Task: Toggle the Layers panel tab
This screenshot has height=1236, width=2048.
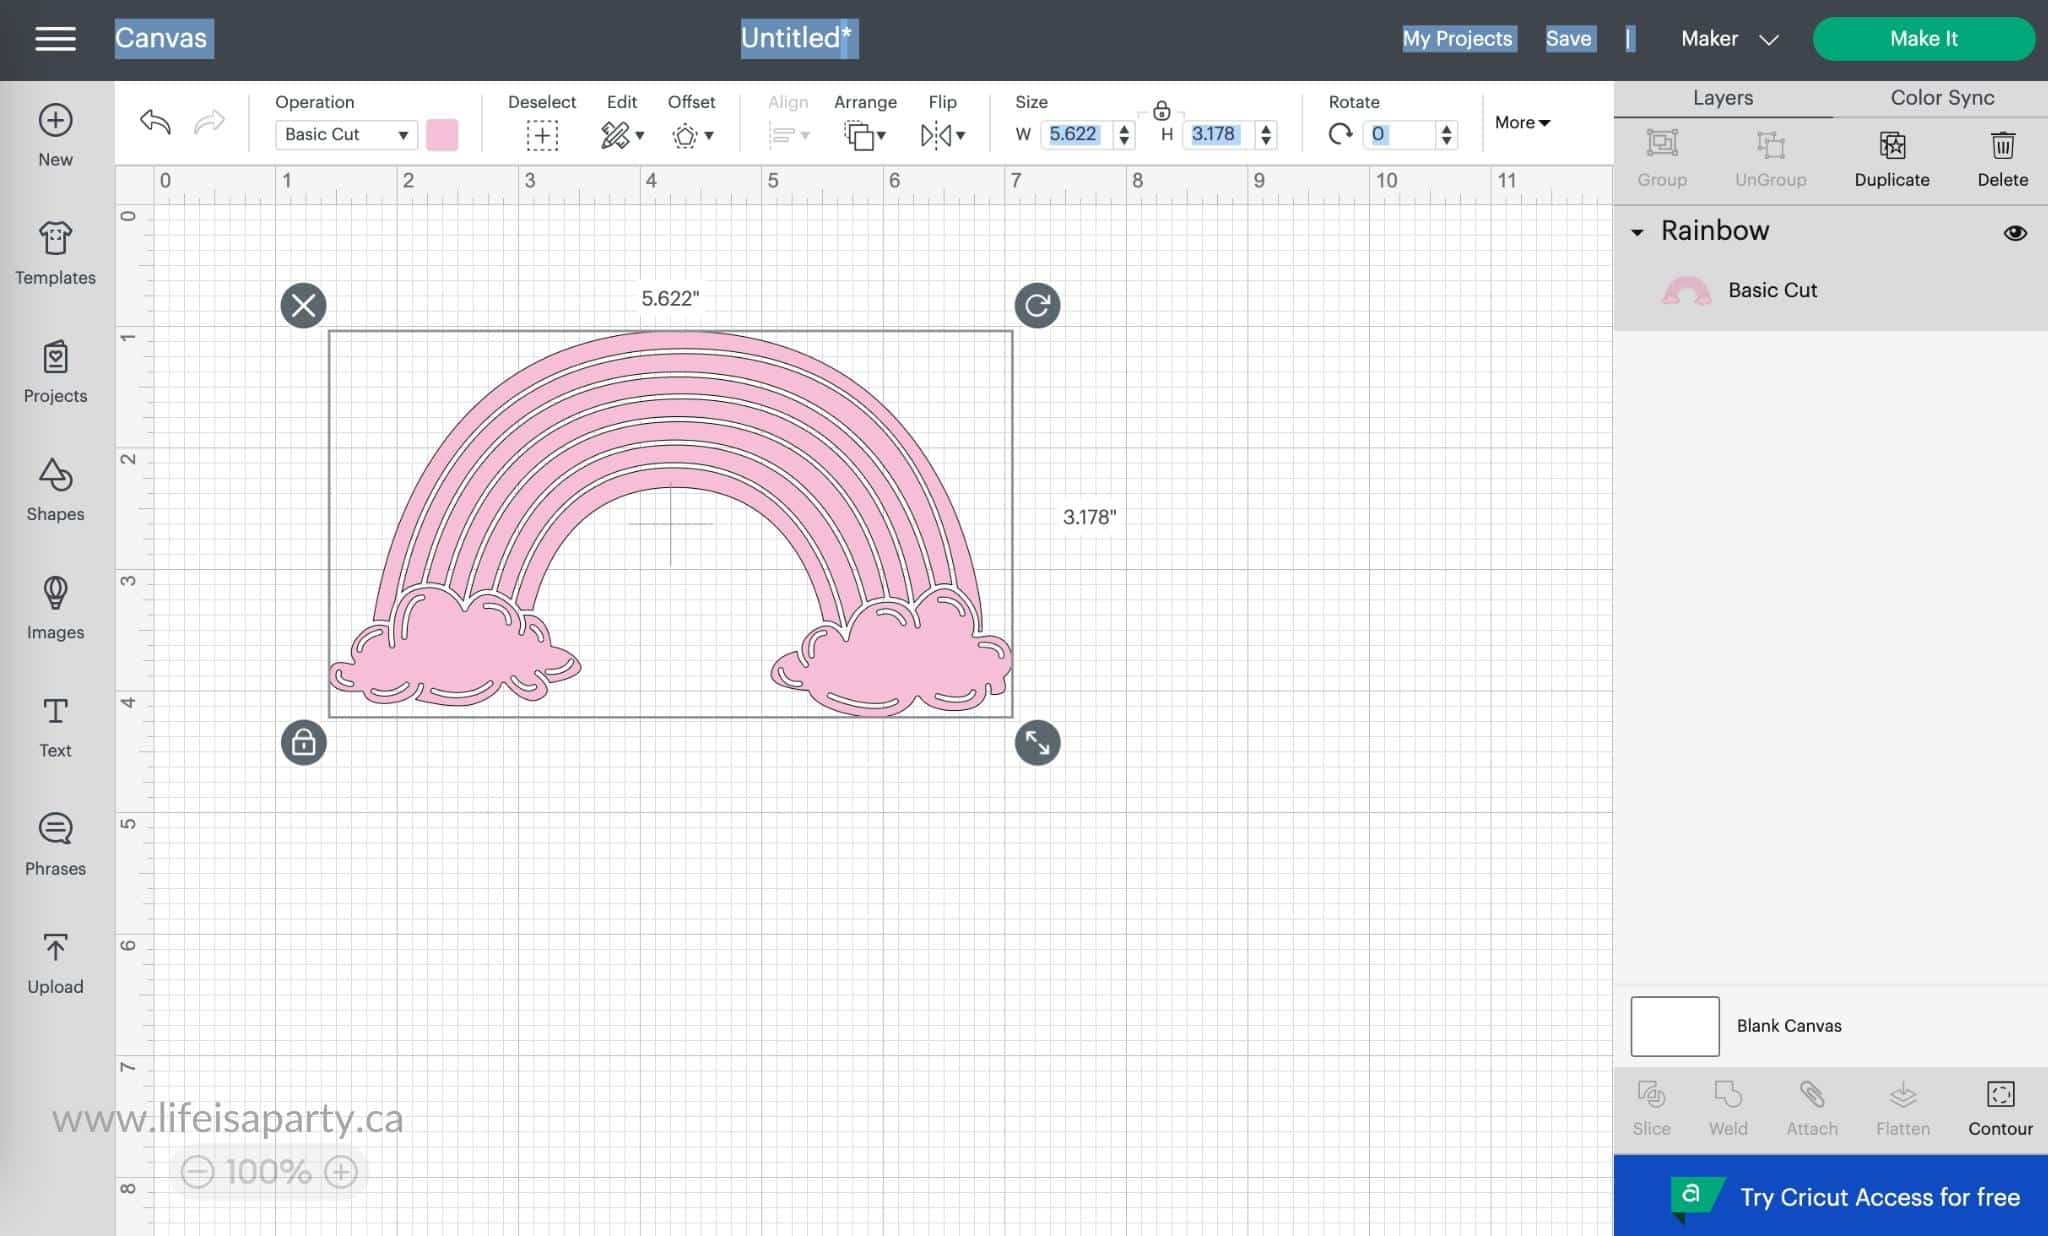Action: (1723, 98)
